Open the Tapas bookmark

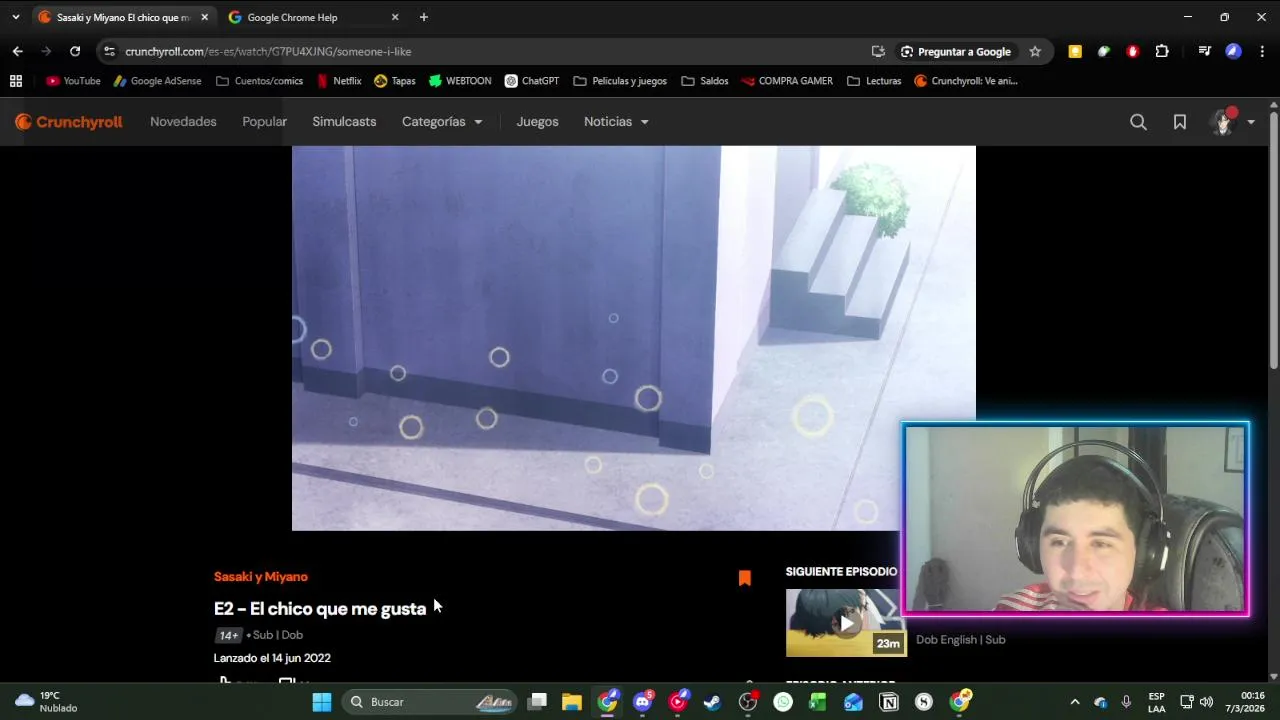pos(395,81)
